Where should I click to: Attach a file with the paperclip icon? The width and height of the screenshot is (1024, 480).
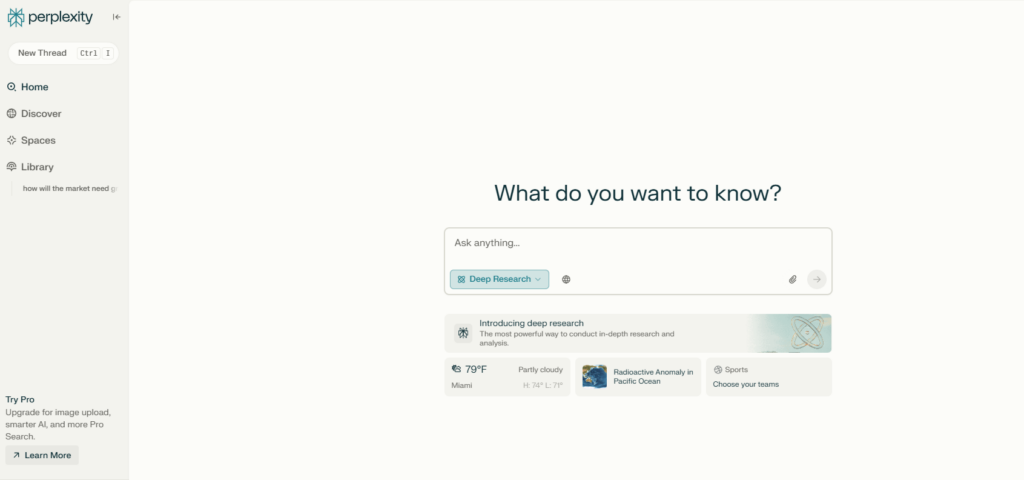(792, 280)
